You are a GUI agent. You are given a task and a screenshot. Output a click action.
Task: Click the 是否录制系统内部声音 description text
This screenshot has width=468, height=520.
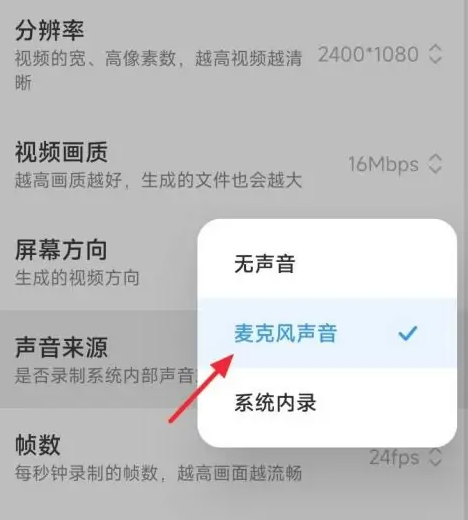(x=106, y=376)
